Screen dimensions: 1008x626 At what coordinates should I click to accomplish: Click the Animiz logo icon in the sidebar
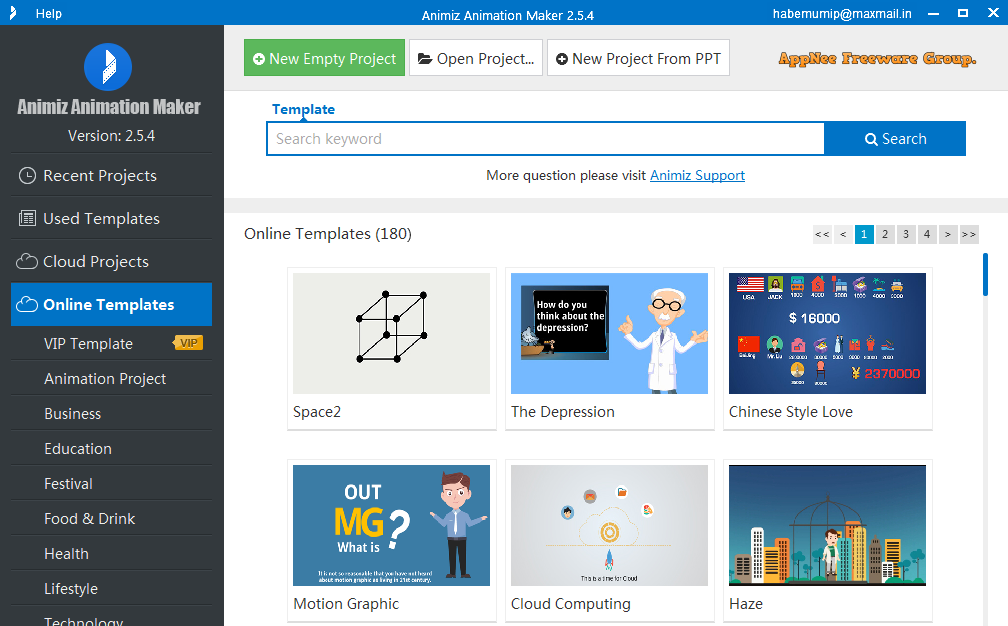point(108,67)
